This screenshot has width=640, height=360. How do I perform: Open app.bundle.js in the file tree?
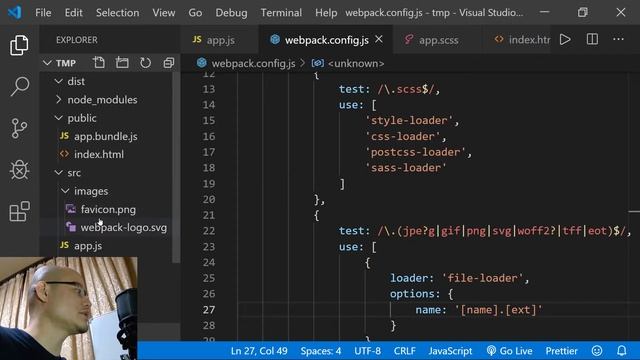pyautogui.click(x=105, y=136)
